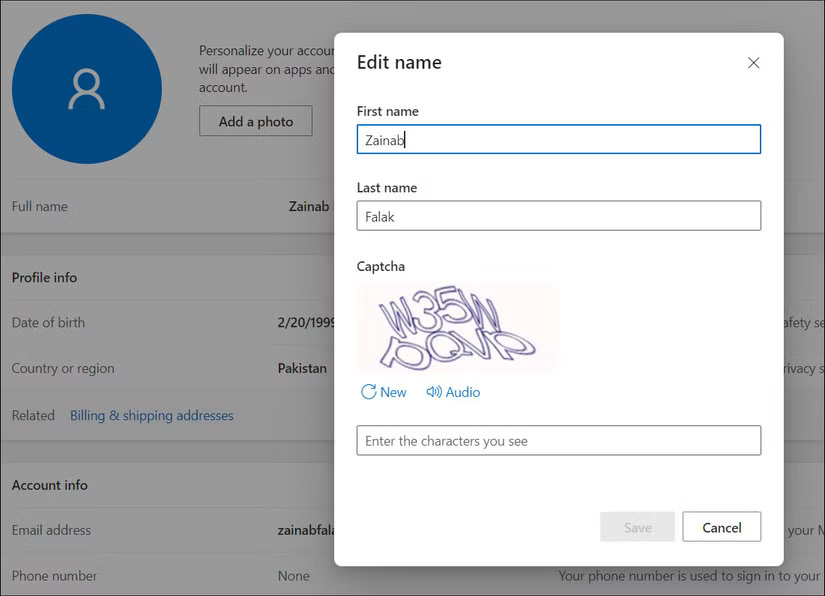Open Billing & shipping addresses link
The height and width of the screenshot is (596, 825).
click(x=151, y=415)
